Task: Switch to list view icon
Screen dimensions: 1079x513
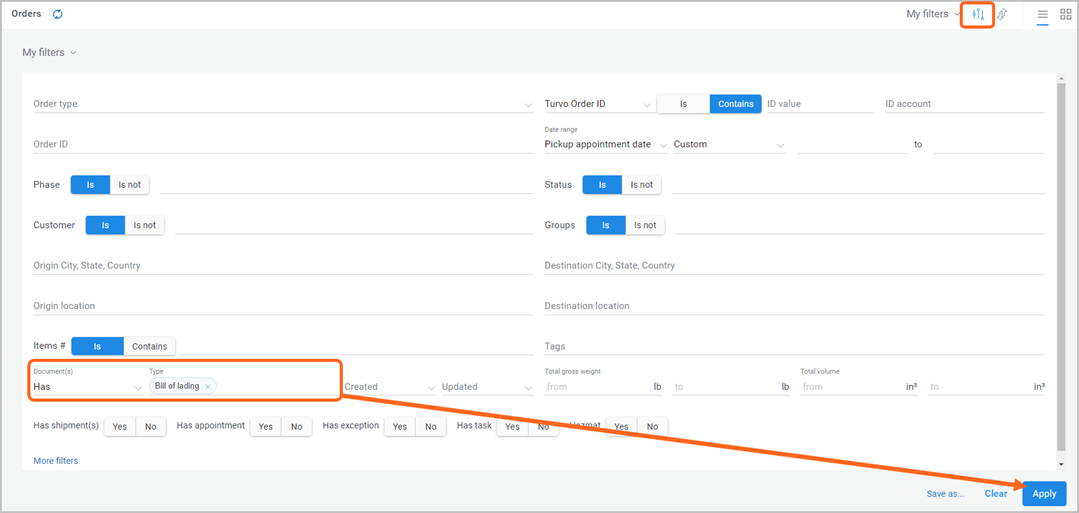Action: coord(1043,14)
